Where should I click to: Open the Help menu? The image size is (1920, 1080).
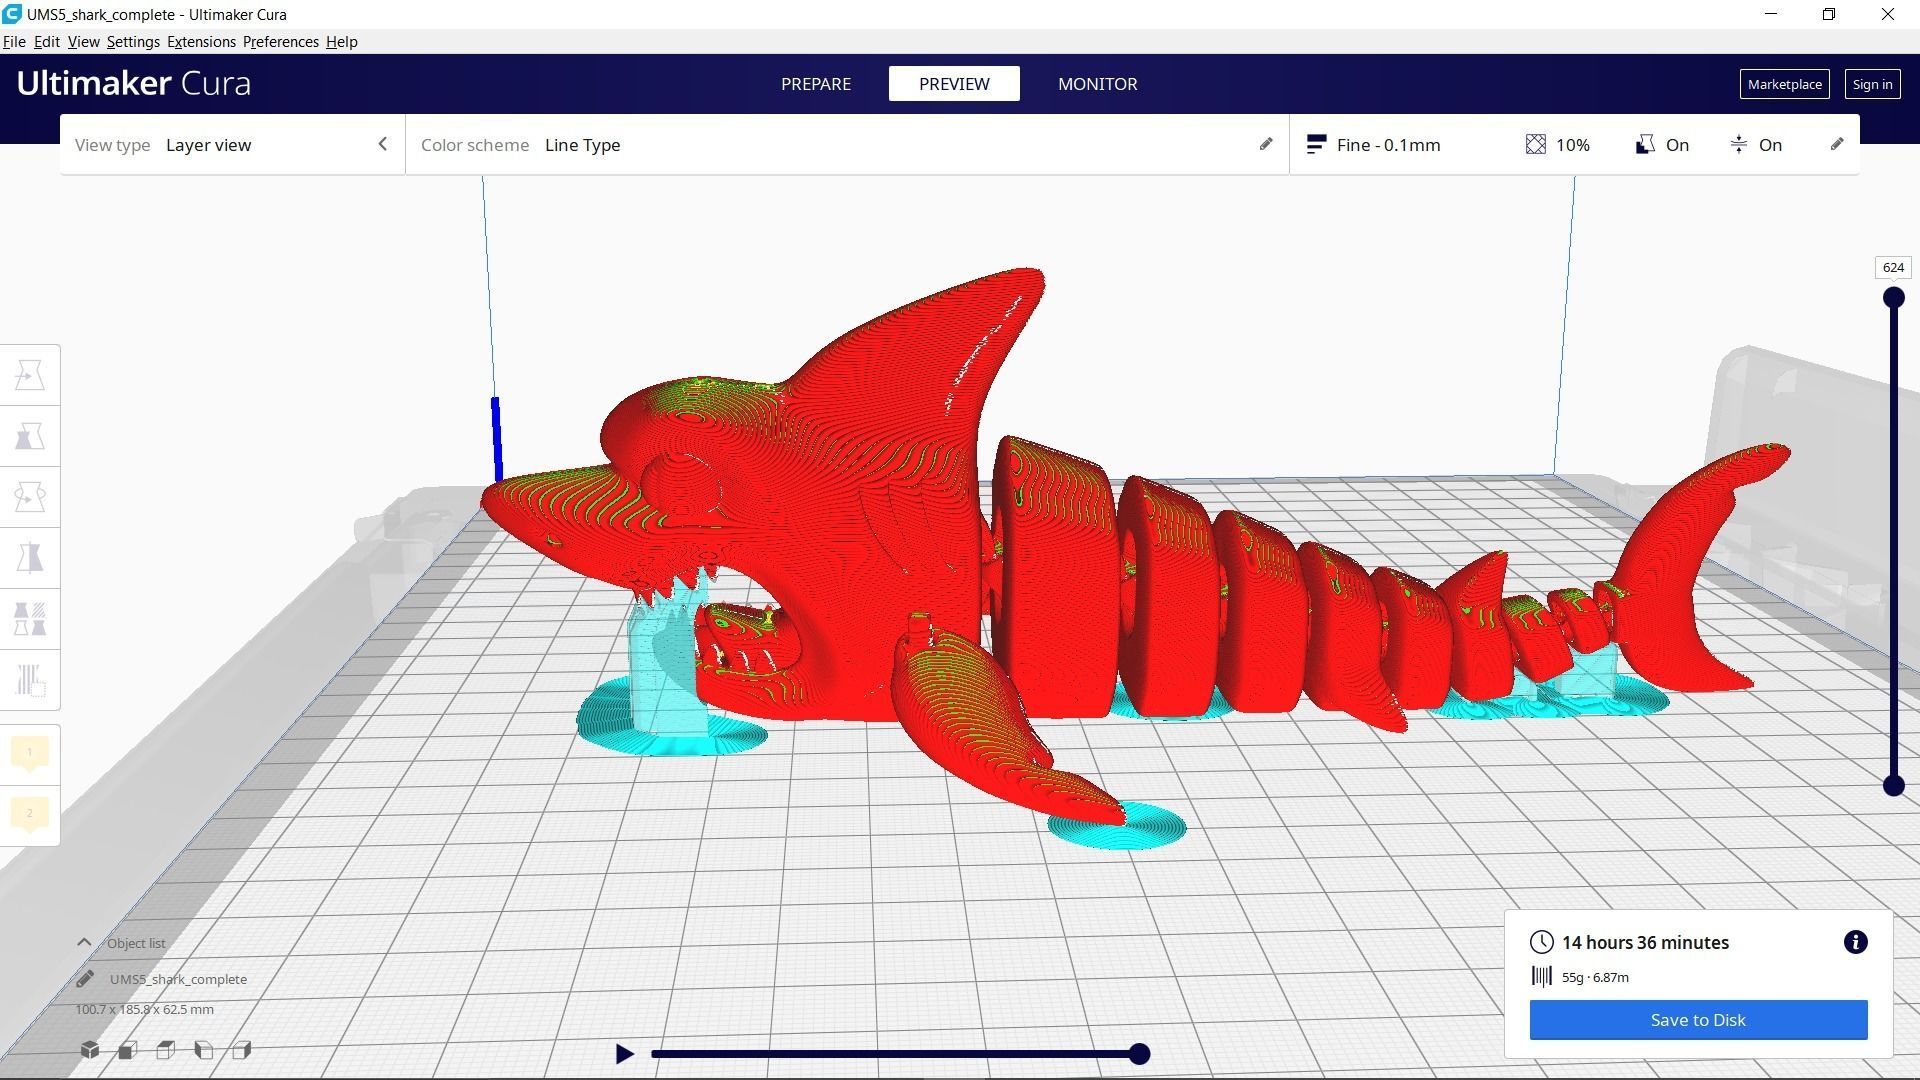(341, 42)
